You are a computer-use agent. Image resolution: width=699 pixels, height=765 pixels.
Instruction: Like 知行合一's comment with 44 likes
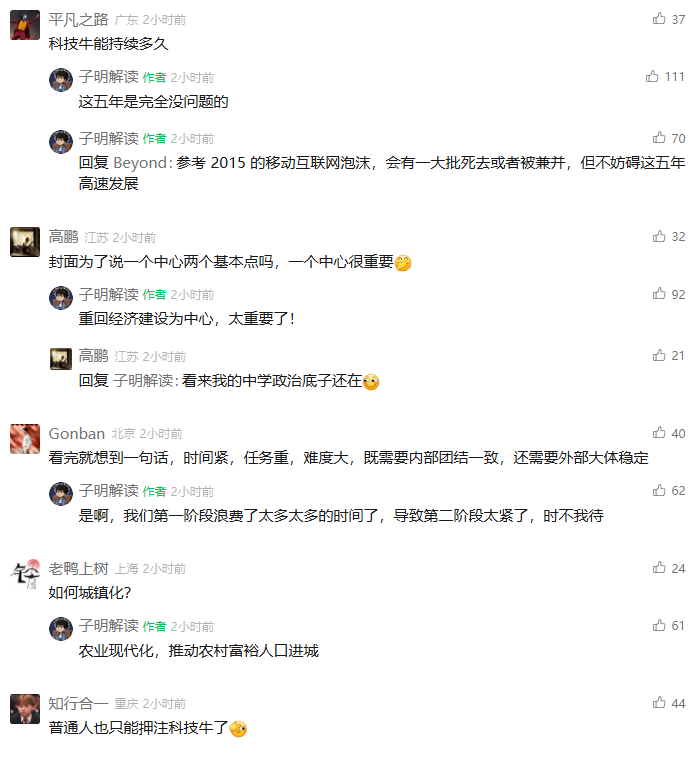point(659,703)
